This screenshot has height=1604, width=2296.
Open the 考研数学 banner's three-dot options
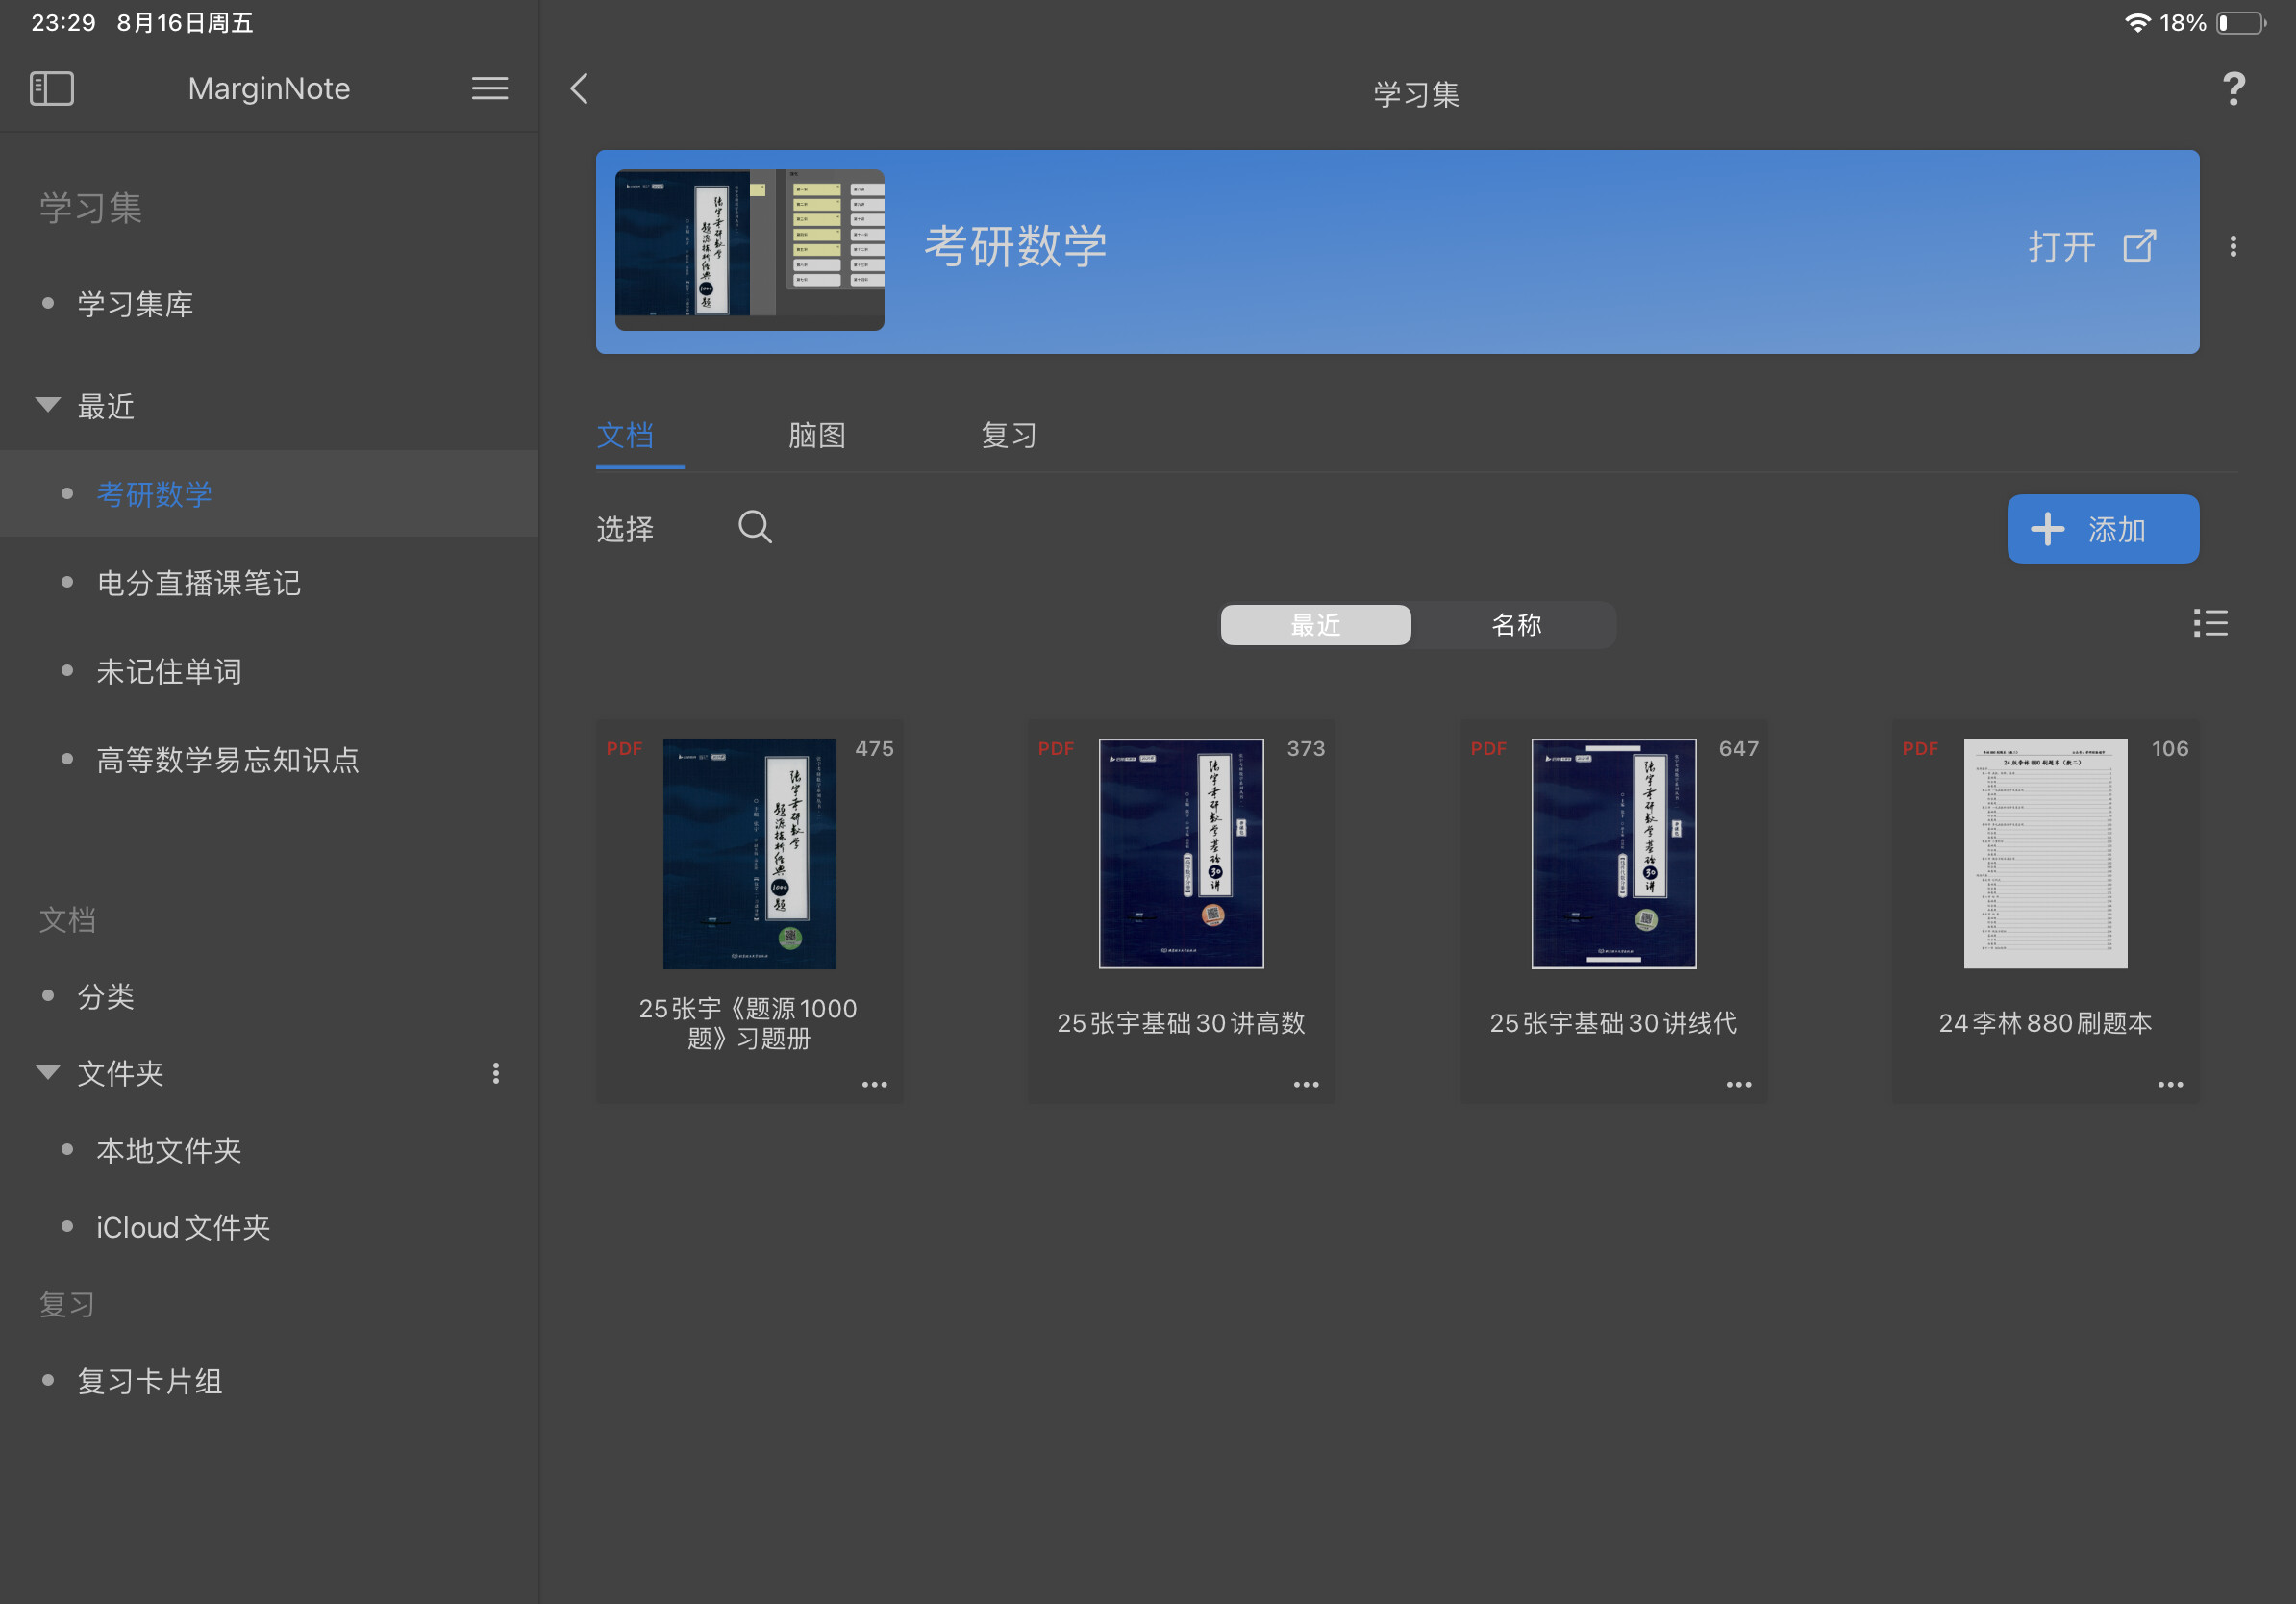[2233, 246]
